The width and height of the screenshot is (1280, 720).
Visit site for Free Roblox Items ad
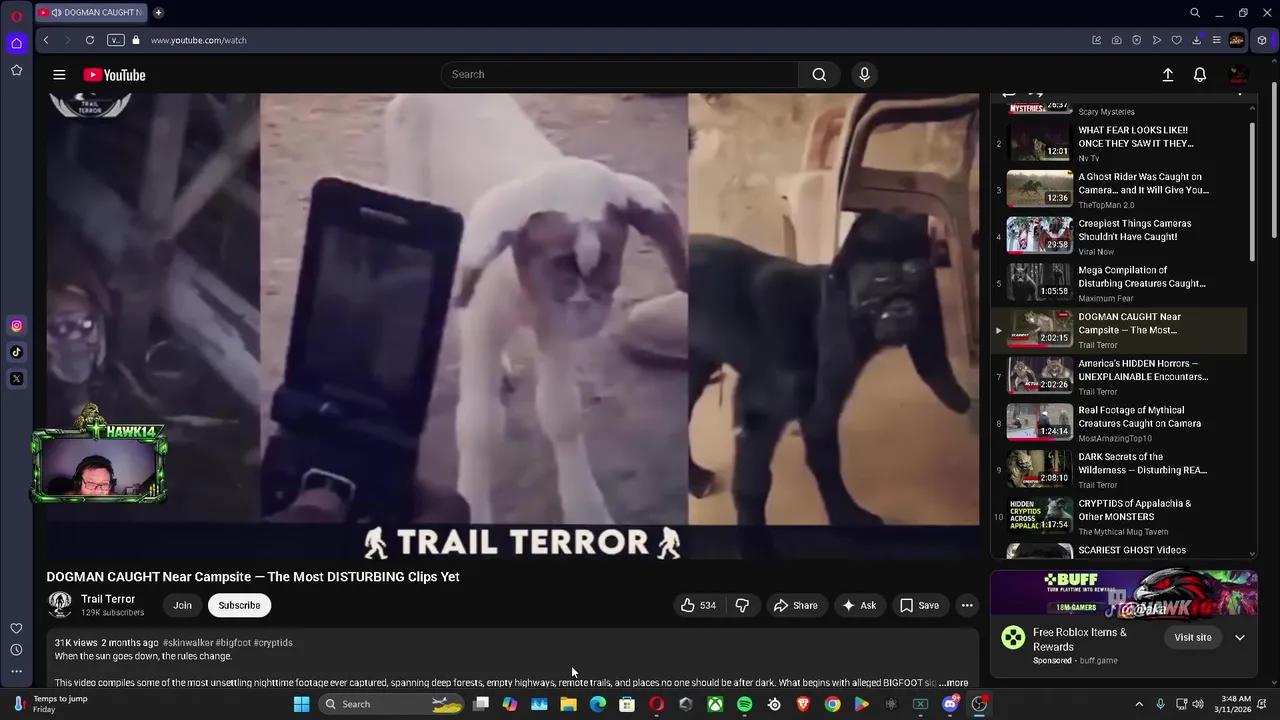[x=1192, y=637]
